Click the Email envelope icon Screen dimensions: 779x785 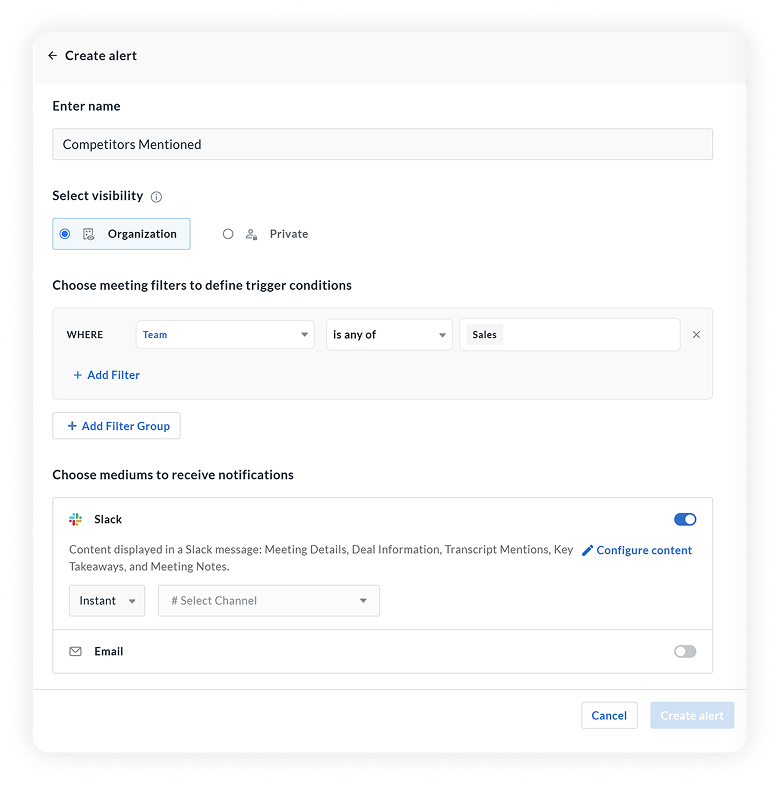click(76, 651)
